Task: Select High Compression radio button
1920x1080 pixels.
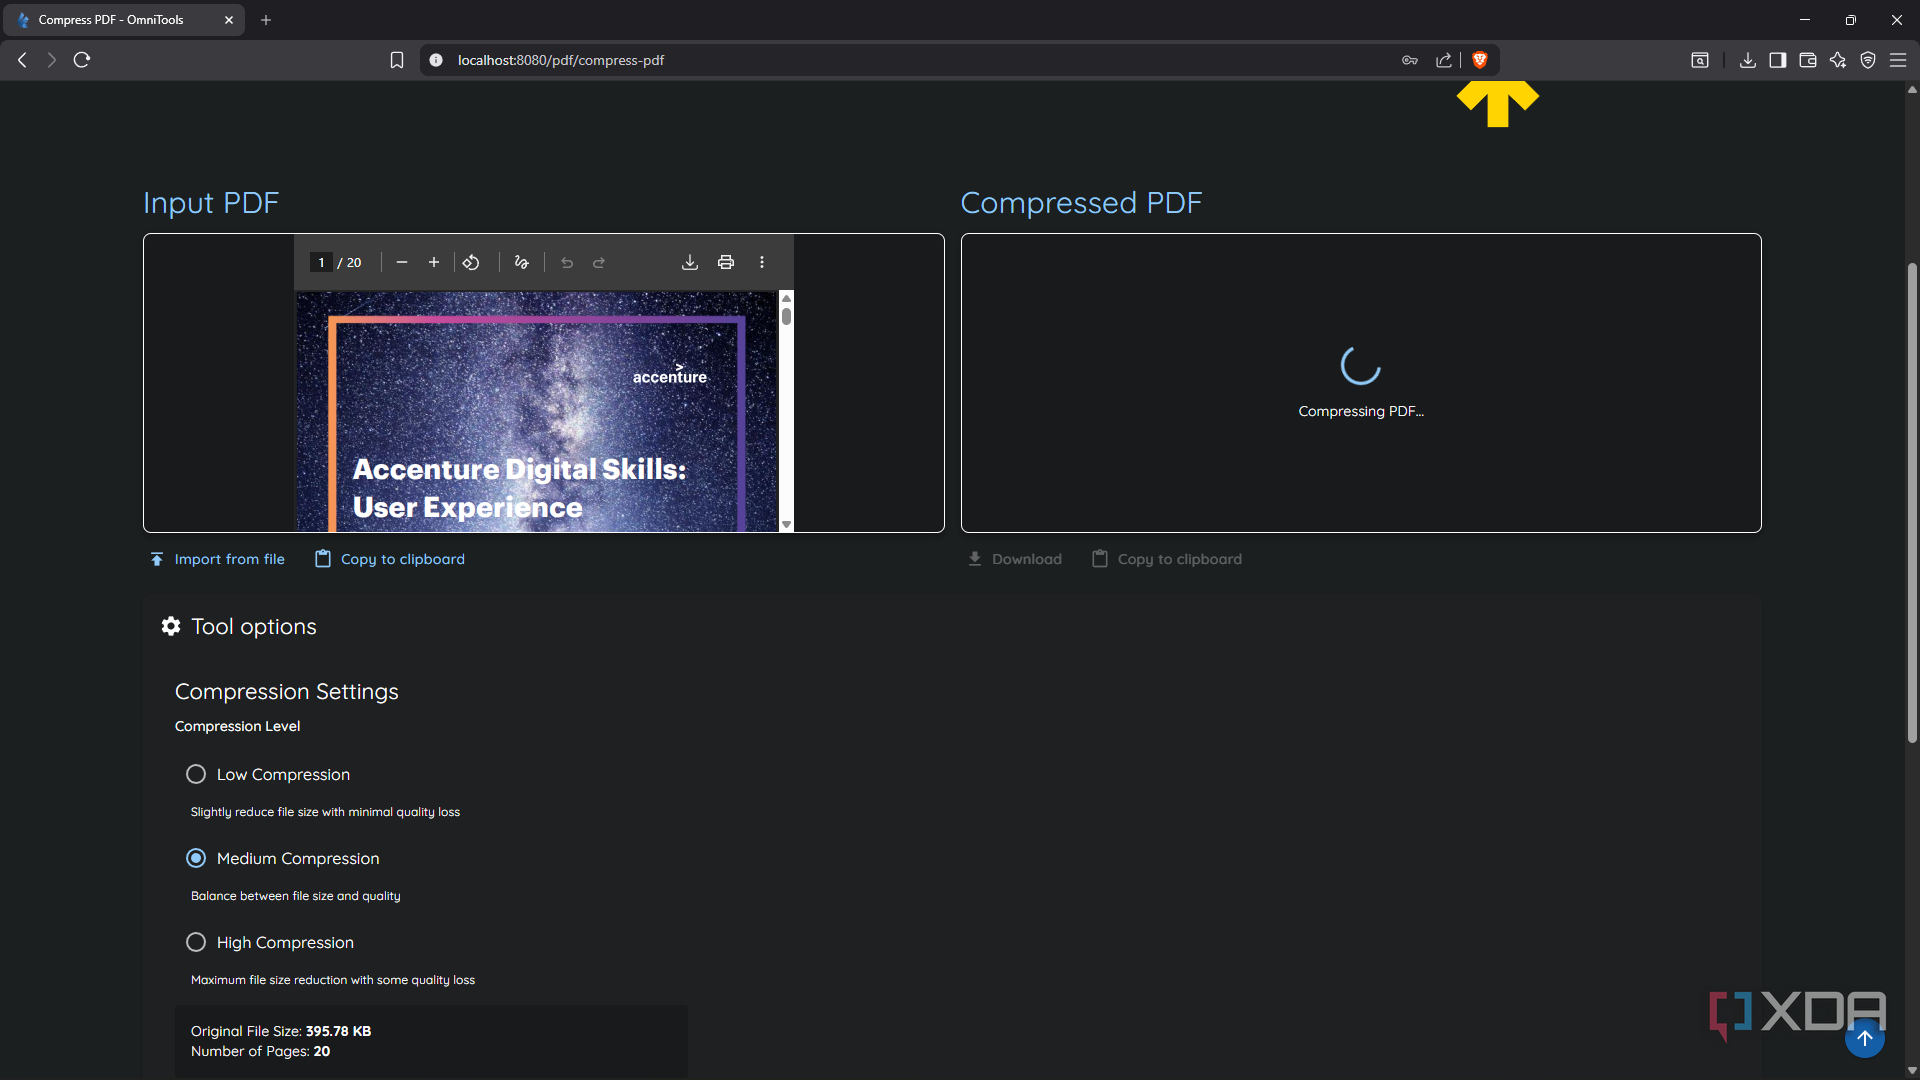Action: click(196, 942)
